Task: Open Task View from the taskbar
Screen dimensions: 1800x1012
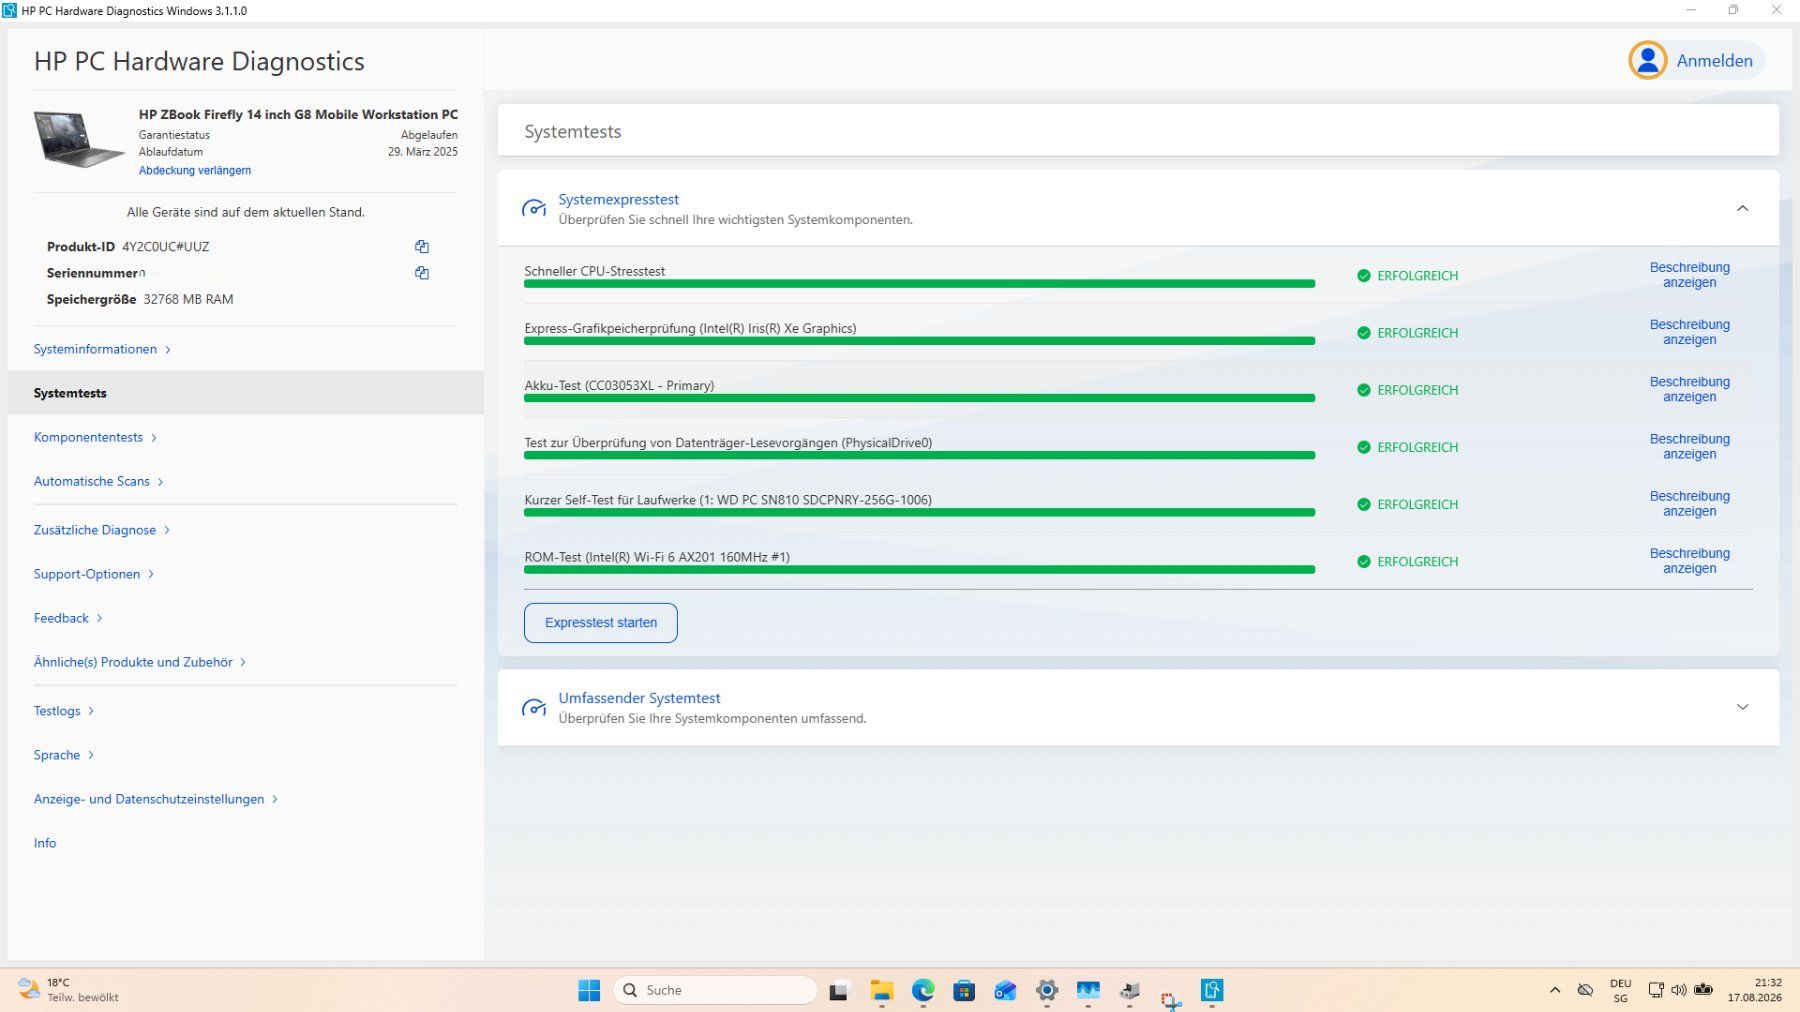Action: tap(839, 990)
